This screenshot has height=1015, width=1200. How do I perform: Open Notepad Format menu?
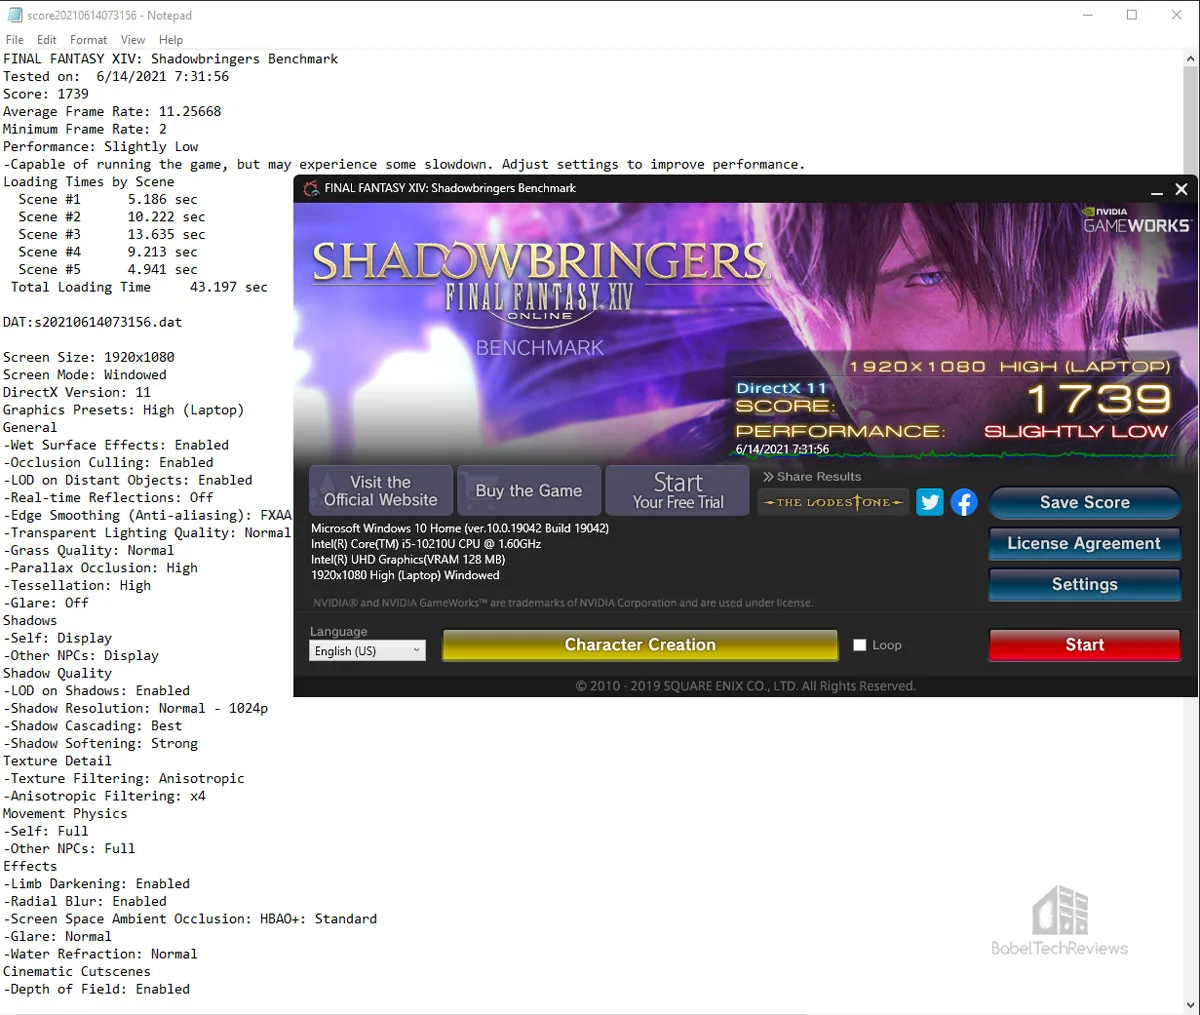(x=88, y=40)
